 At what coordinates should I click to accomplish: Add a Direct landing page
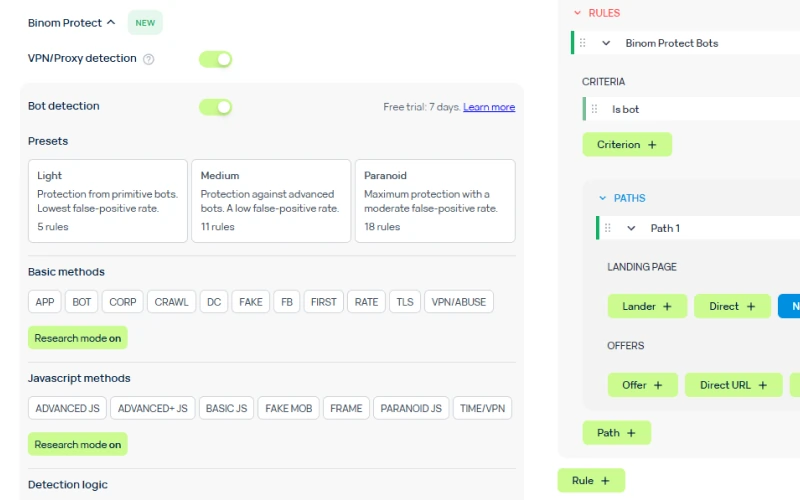coord(732,307)
